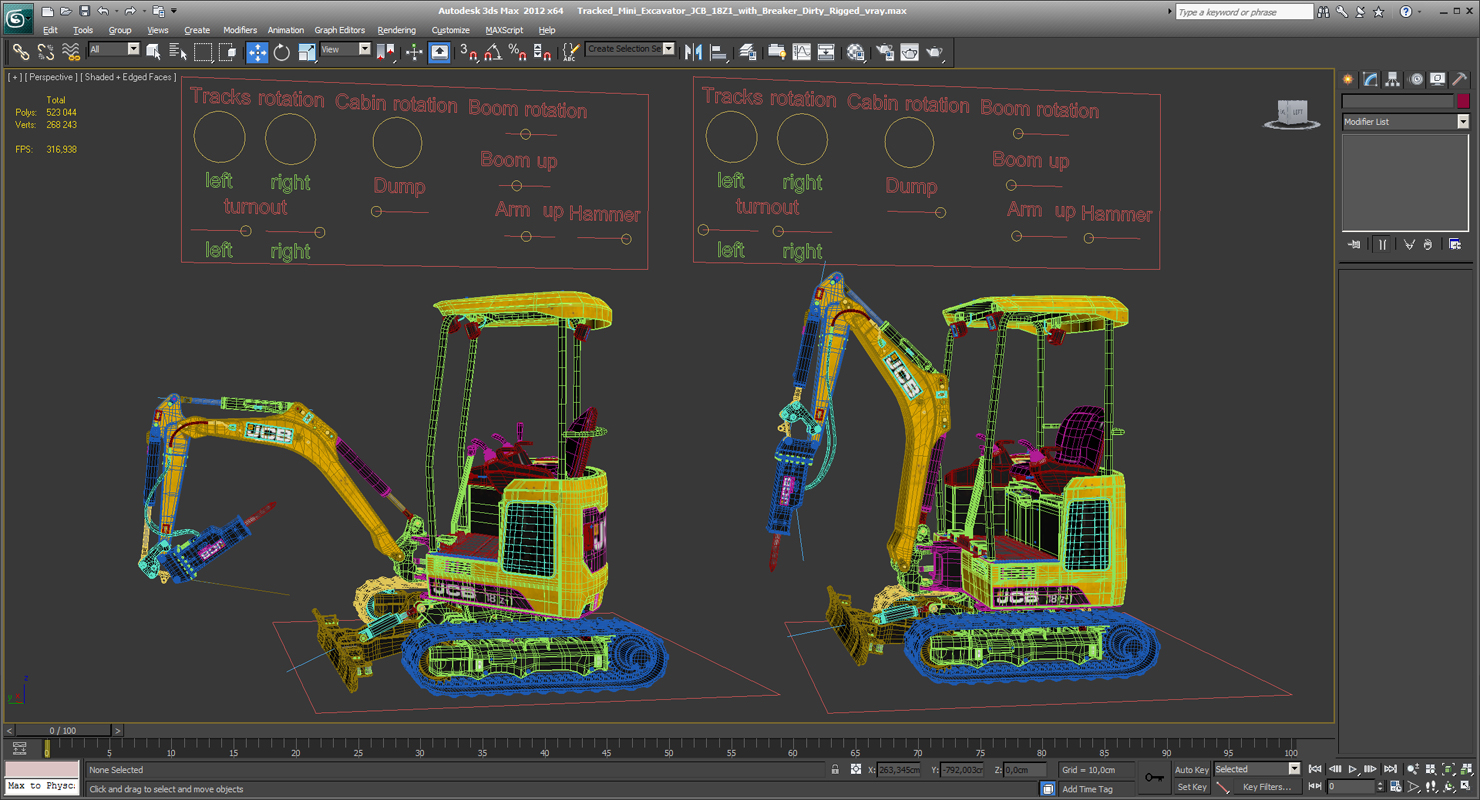Click Set Keys large key button

point(1154,777)
